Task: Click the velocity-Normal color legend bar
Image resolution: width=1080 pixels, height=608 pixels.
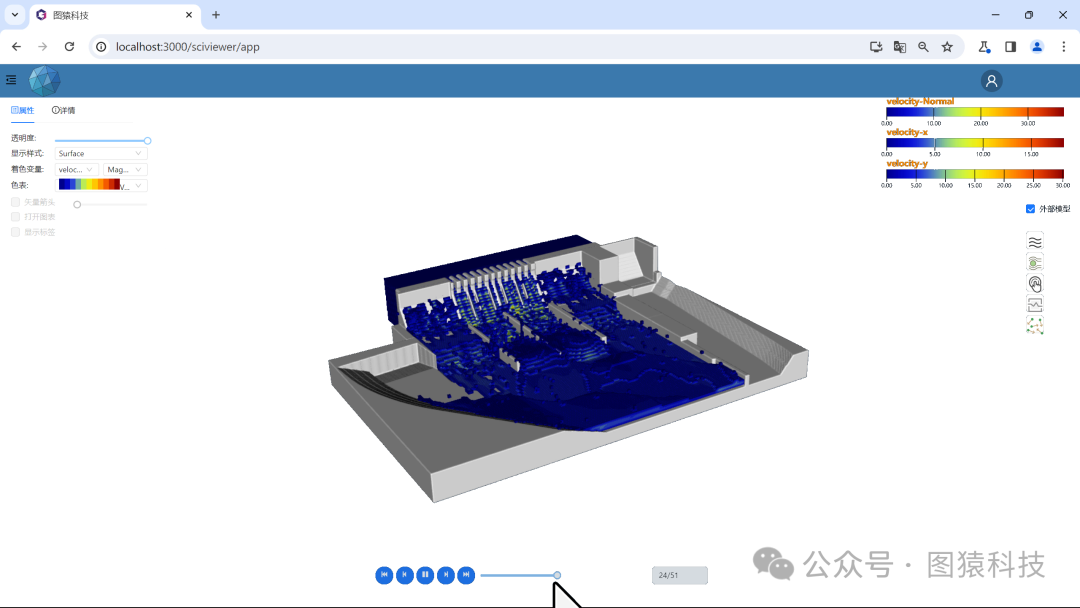Action: (975, 112)
